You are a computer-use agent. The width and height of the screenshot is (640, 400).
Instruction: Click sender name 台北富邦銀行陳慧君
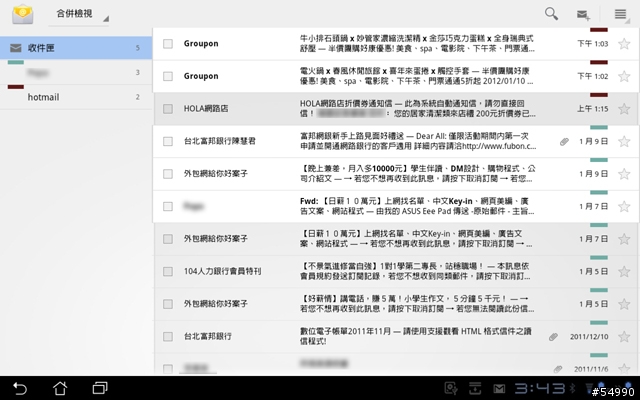(x=220, y=141)
